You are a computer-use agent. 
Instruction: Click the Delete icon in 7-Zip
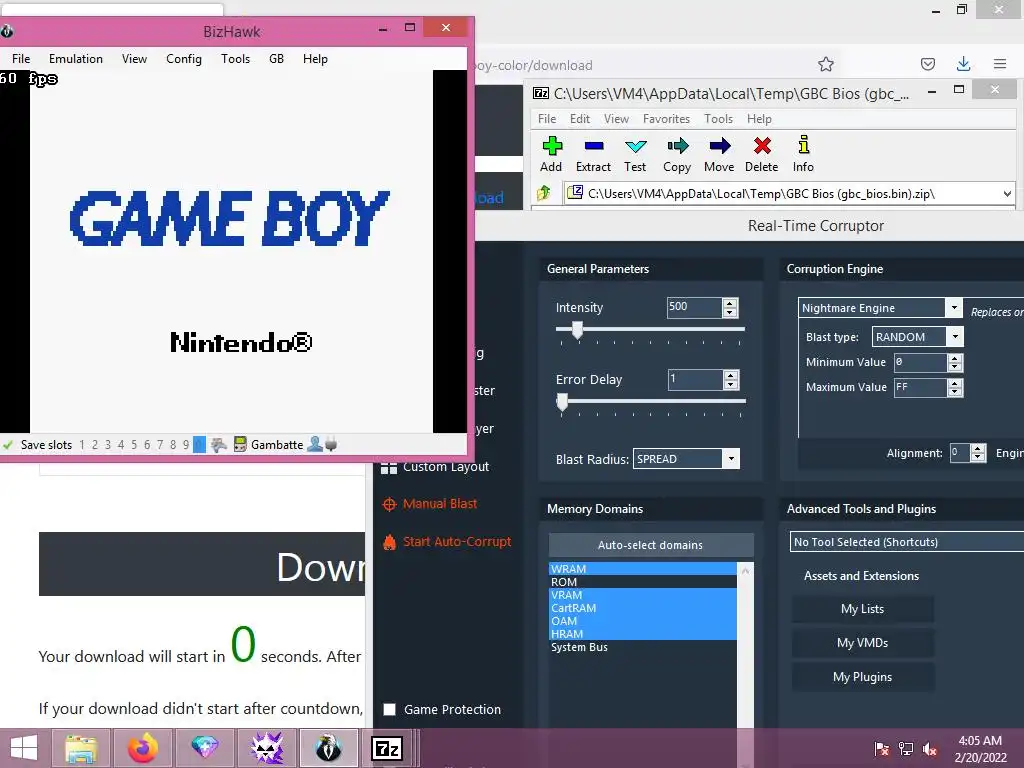(x=761, y=146)
